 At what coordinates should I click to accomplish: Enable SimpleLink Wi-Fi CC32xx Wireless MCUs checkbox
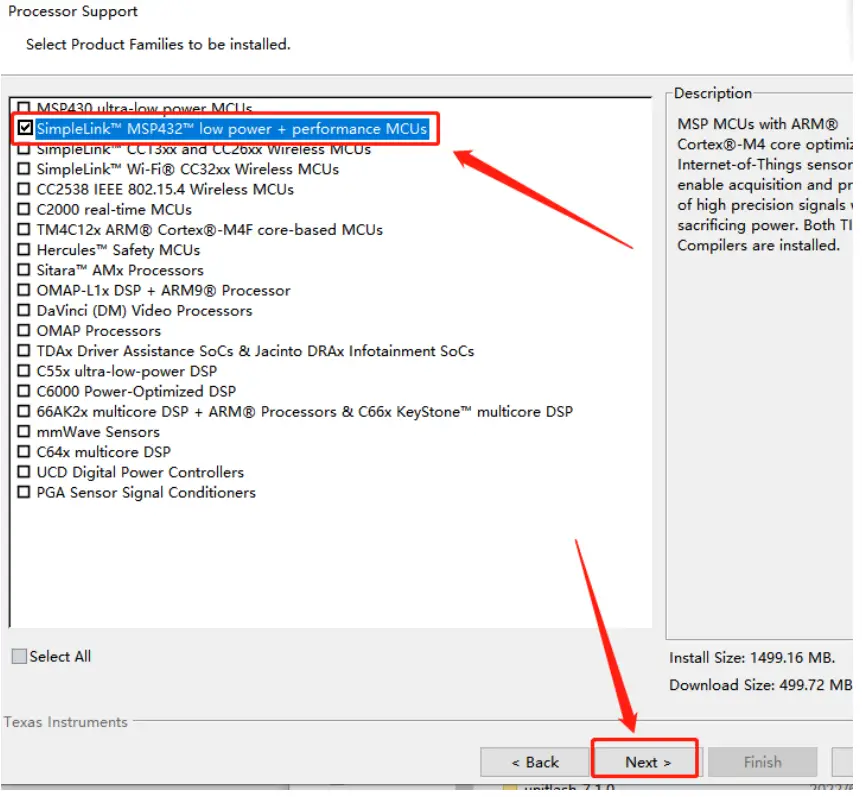(24, 169)
